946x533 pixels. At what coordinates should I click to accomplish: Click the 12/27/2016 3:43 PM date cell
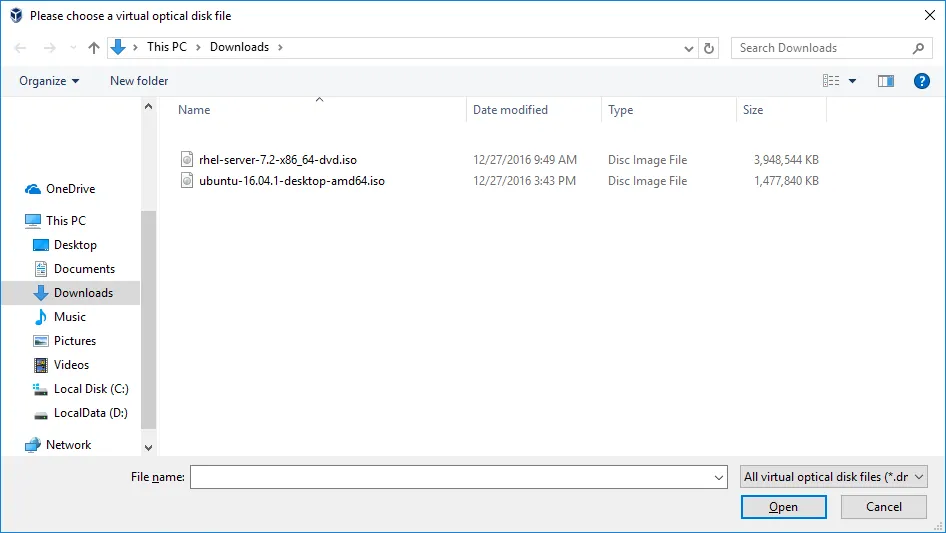(x=524, y=181)
